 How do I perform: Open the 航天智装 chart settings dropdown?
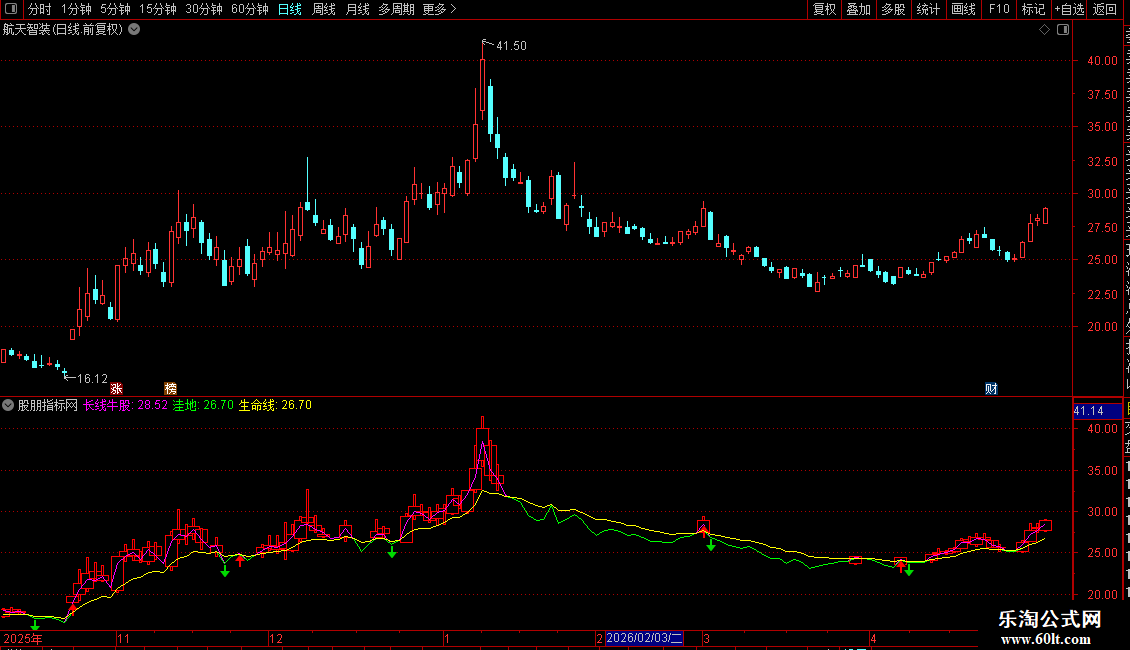tap(134, 30)
